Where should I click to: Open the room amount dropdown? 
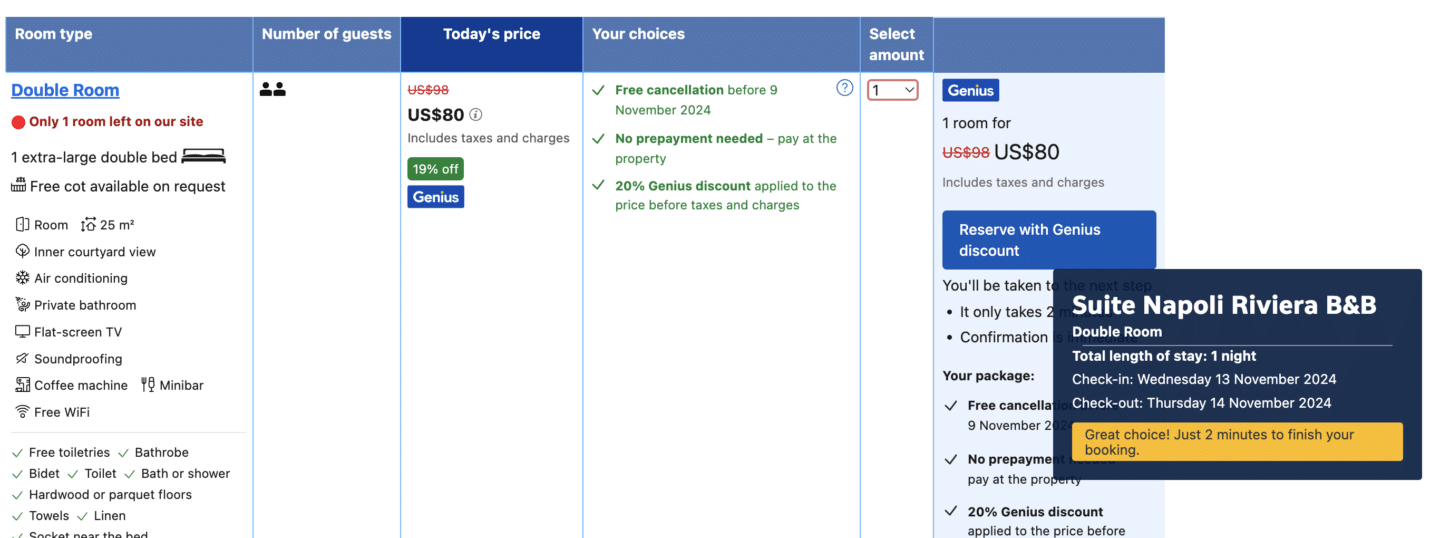point(893,90)
